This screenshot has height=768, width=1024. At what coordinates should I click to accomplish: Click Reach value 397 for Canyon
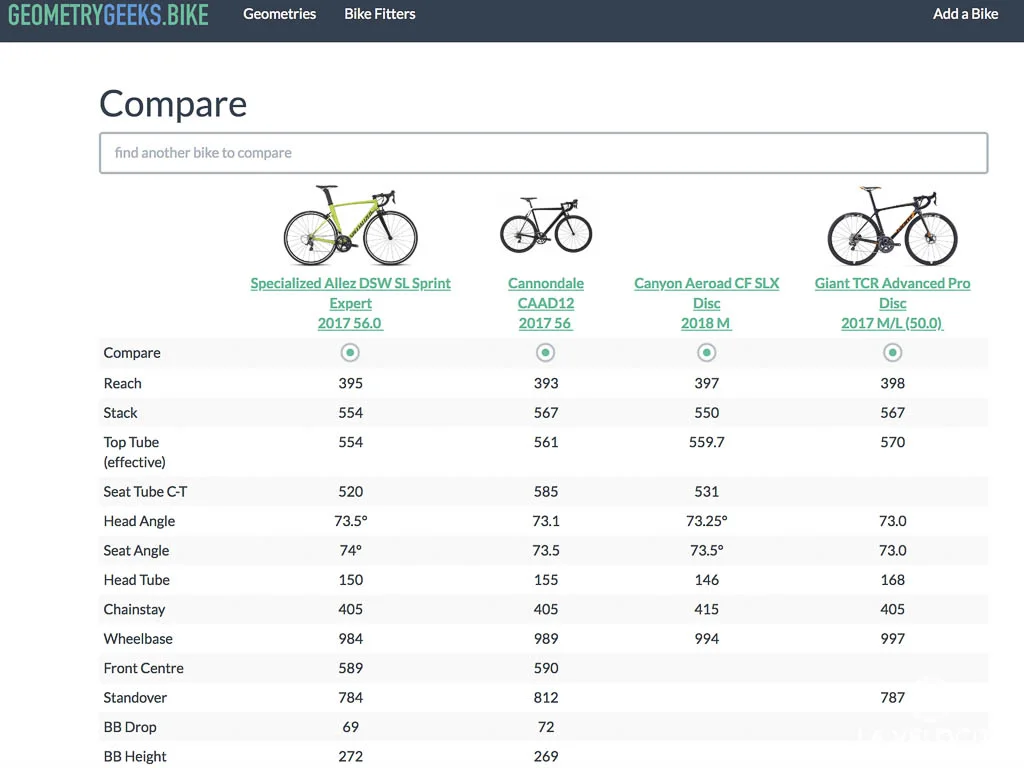[x=707, y=383]
